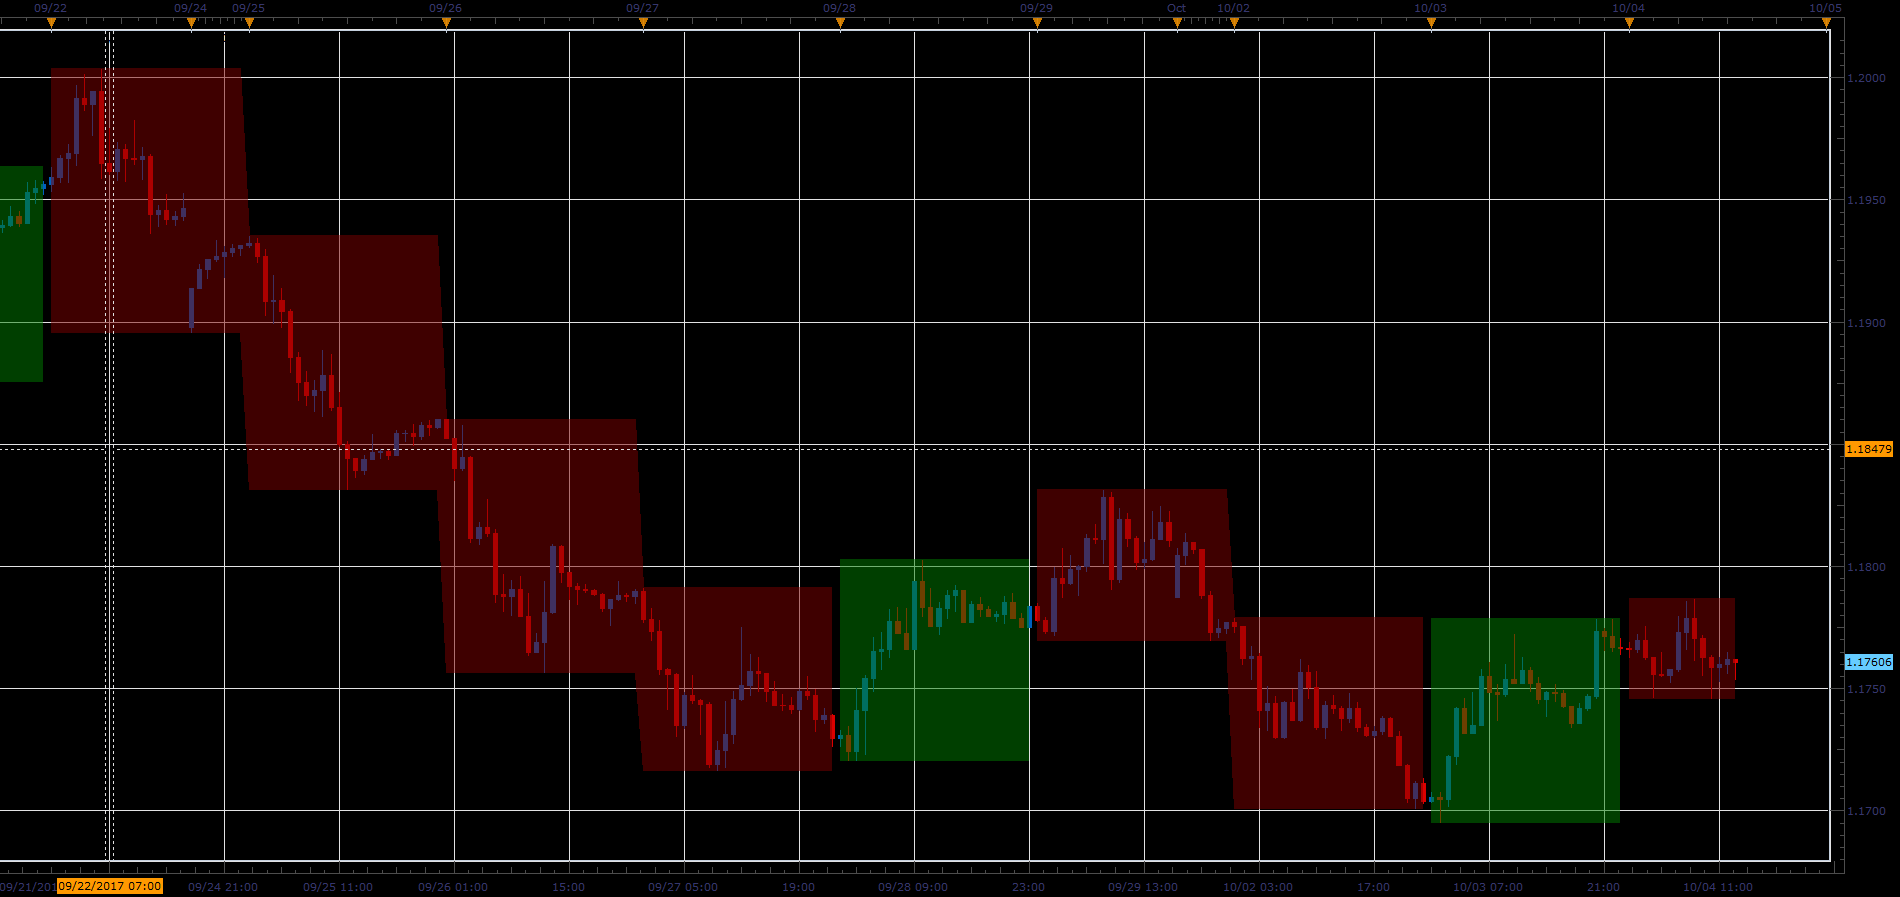1900x897 pixels.
Task: Click the orange day marker under 10/02
Action: [x=1234, y=23]
